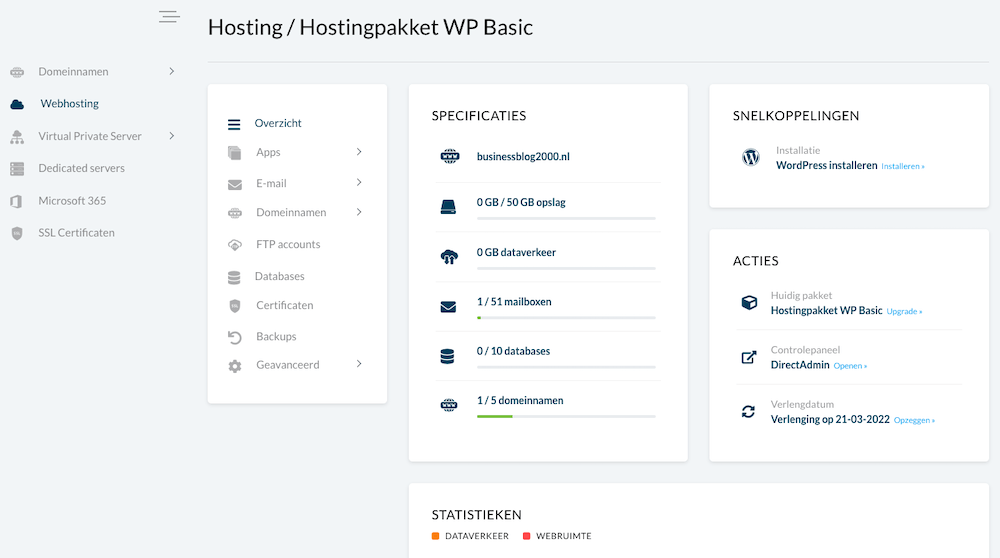Click the Domeinnamen globe icon in left sidebar
1000x558 pixels.
point(17,72)
